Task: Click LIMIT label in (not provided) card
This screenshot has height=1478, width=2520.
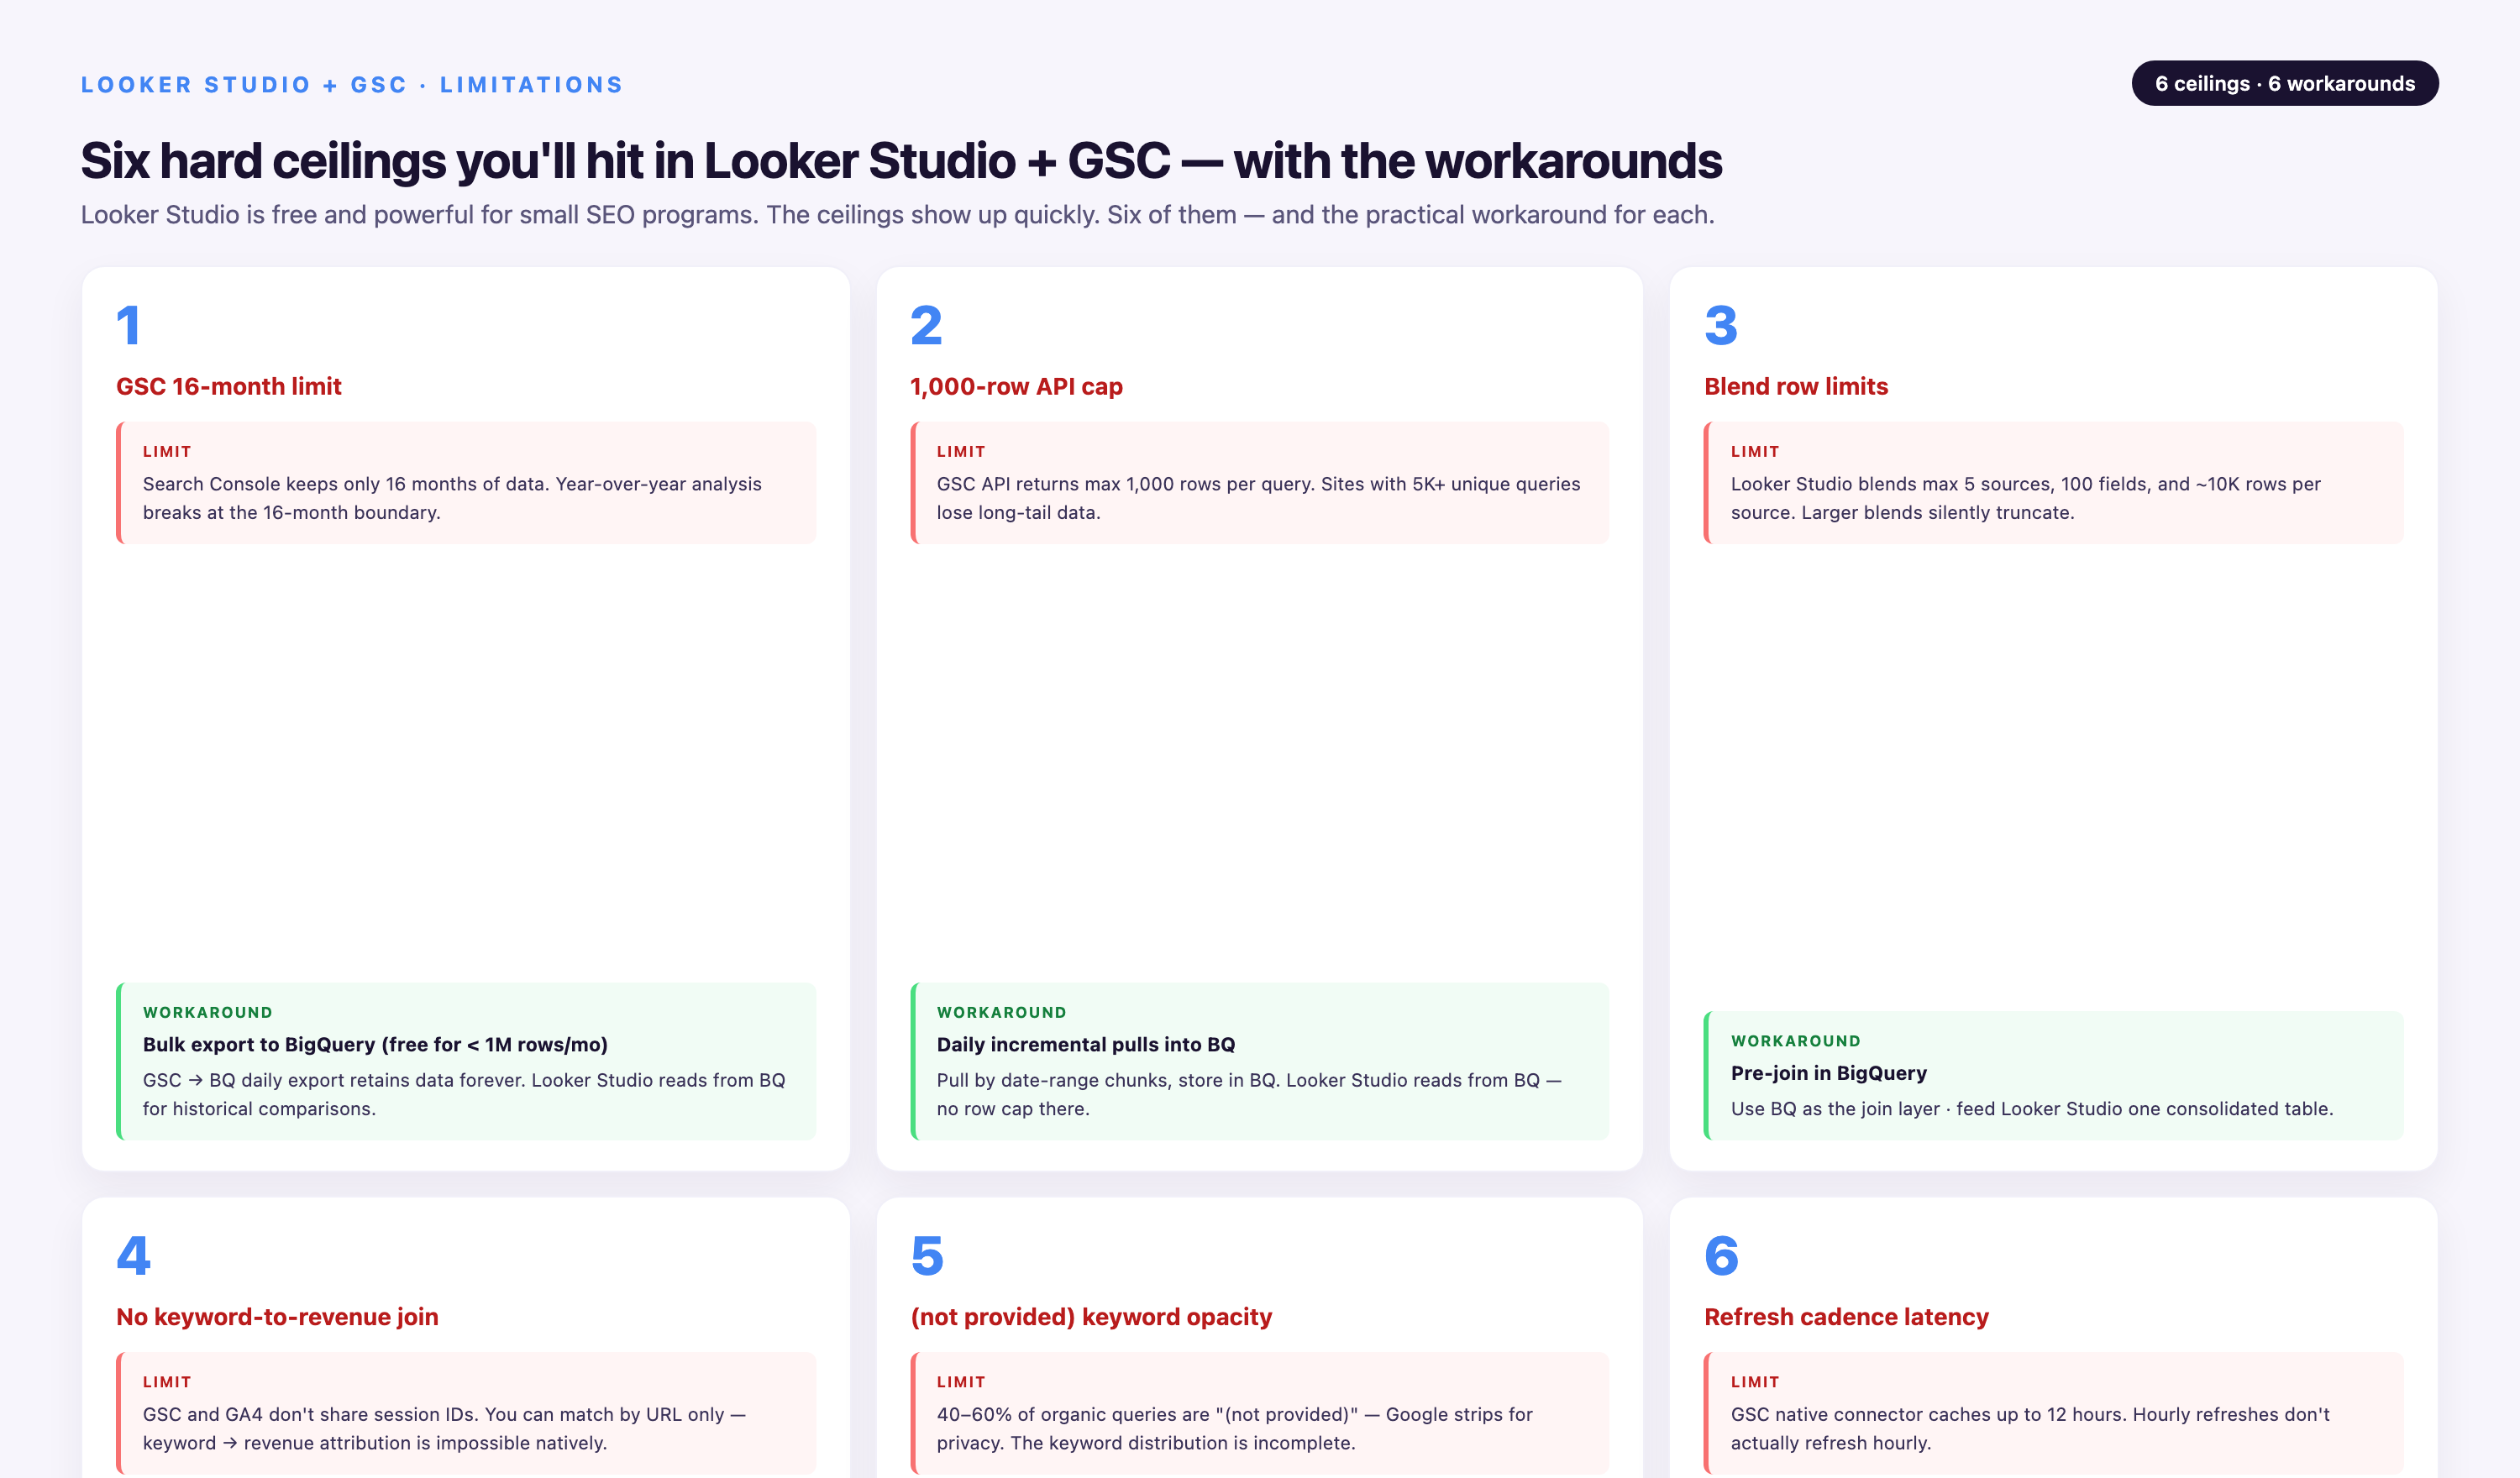Action: point(961,1381)
